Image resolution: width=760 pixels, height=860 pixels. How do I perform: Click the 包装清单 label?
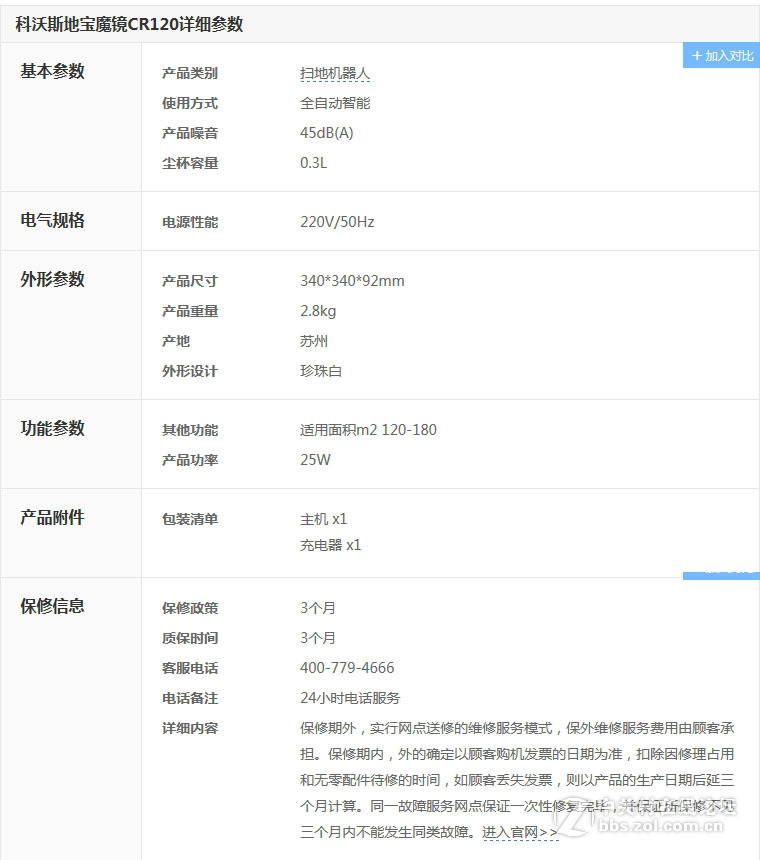click(x=190, y=519)
